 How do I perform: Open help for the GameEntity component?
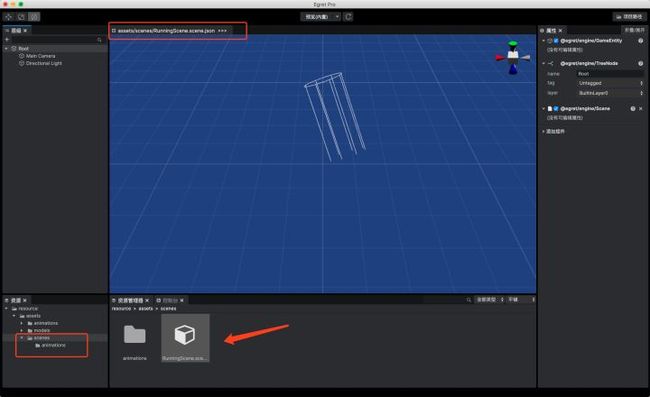(640, 41)
